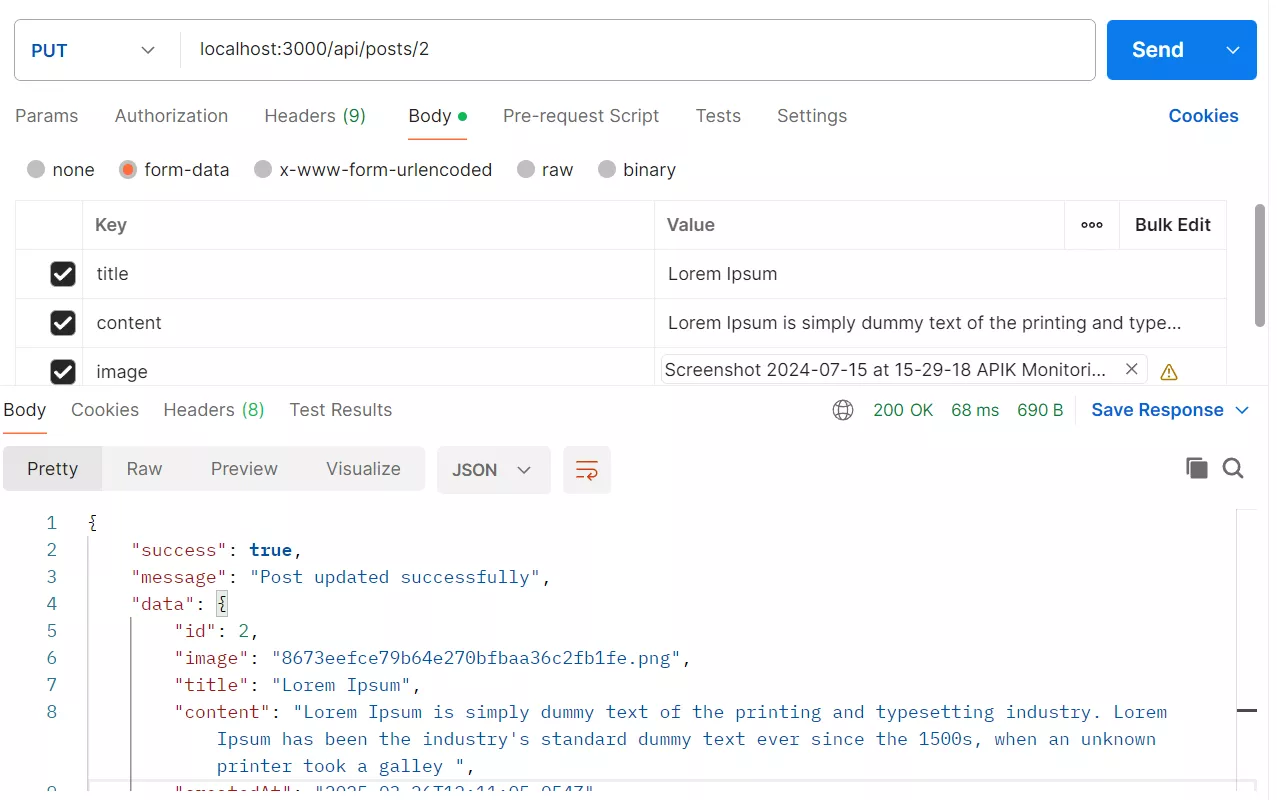Image resolution: width=1277 pixels, height=800 pixels.
Task: Open response search with the magnifier icon
Action: coord(1233,468)
